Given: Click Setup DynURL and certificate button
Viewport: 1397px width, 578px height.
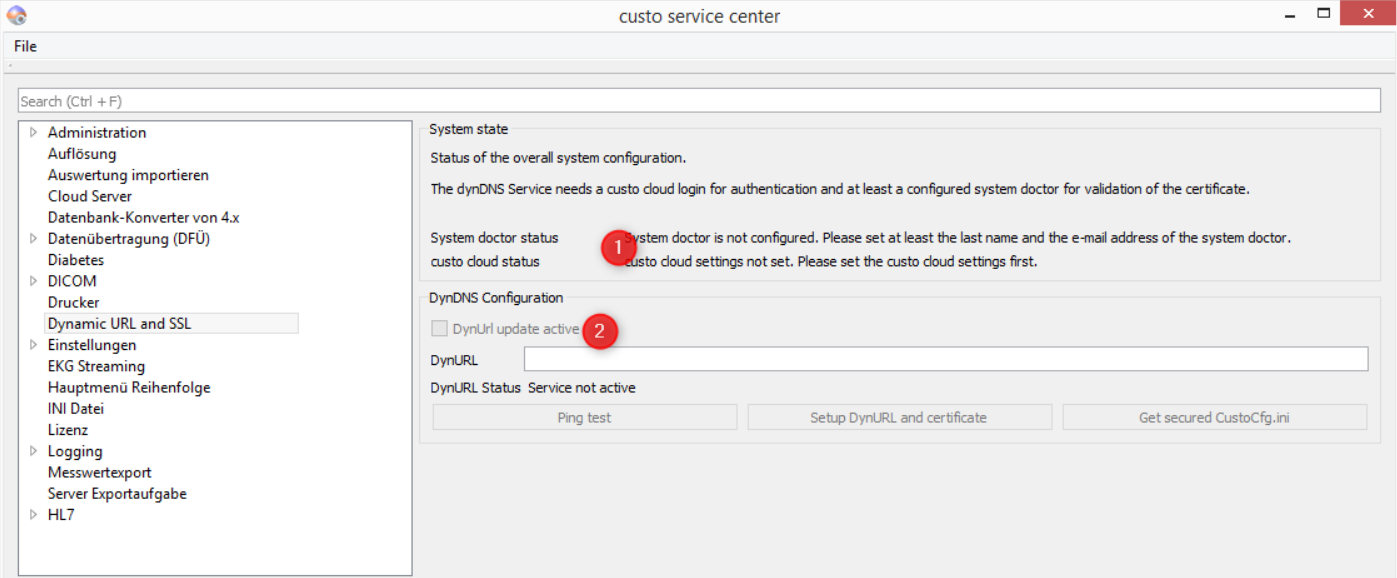Looking at the screenshot, I should pyautogui.click(x=899, y=417).
